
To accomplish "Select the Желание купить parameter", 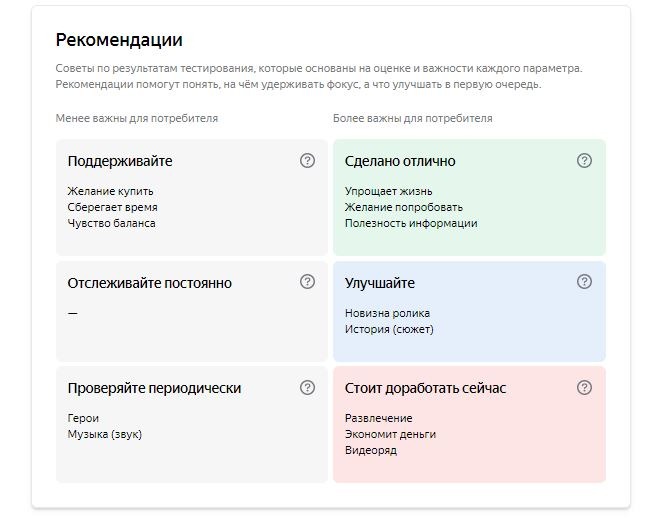I will (110, 191).
